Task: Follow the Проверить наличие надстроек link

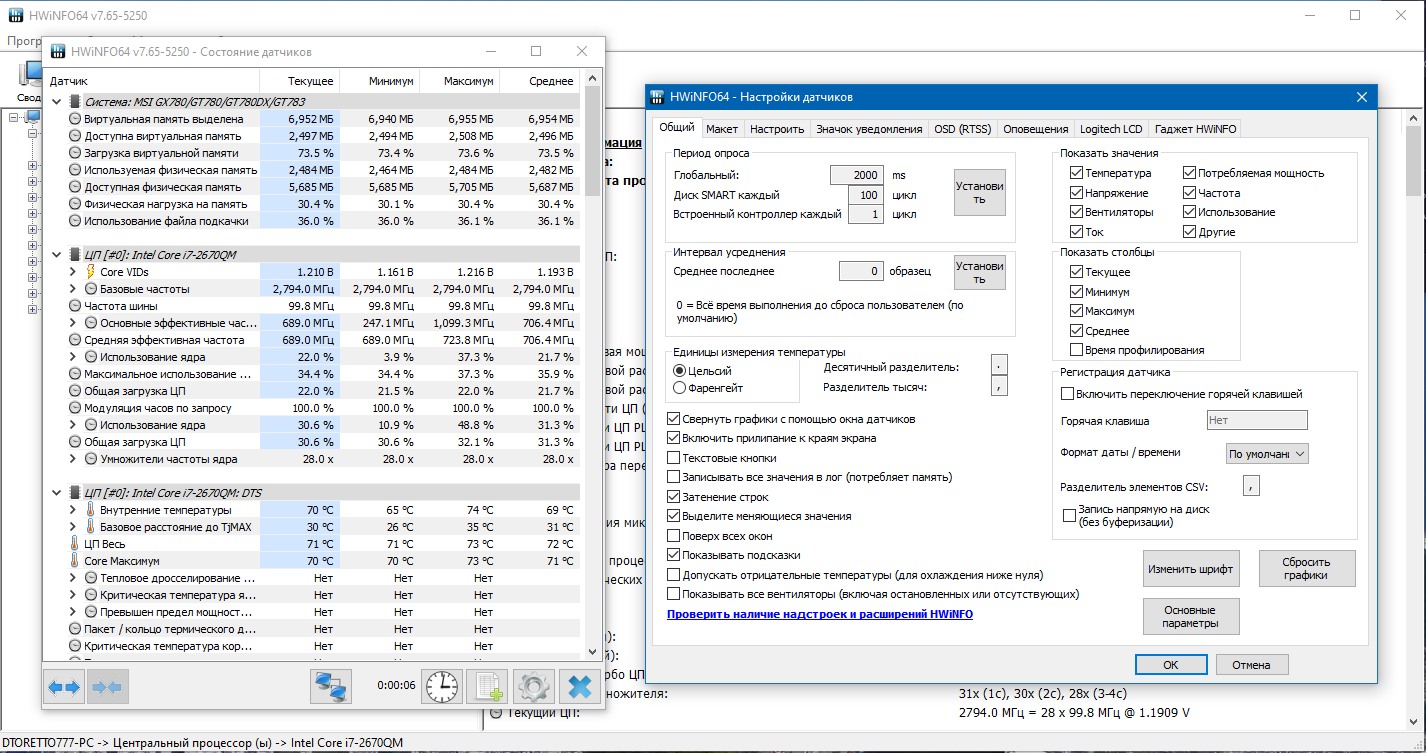Action: point(820,614)
